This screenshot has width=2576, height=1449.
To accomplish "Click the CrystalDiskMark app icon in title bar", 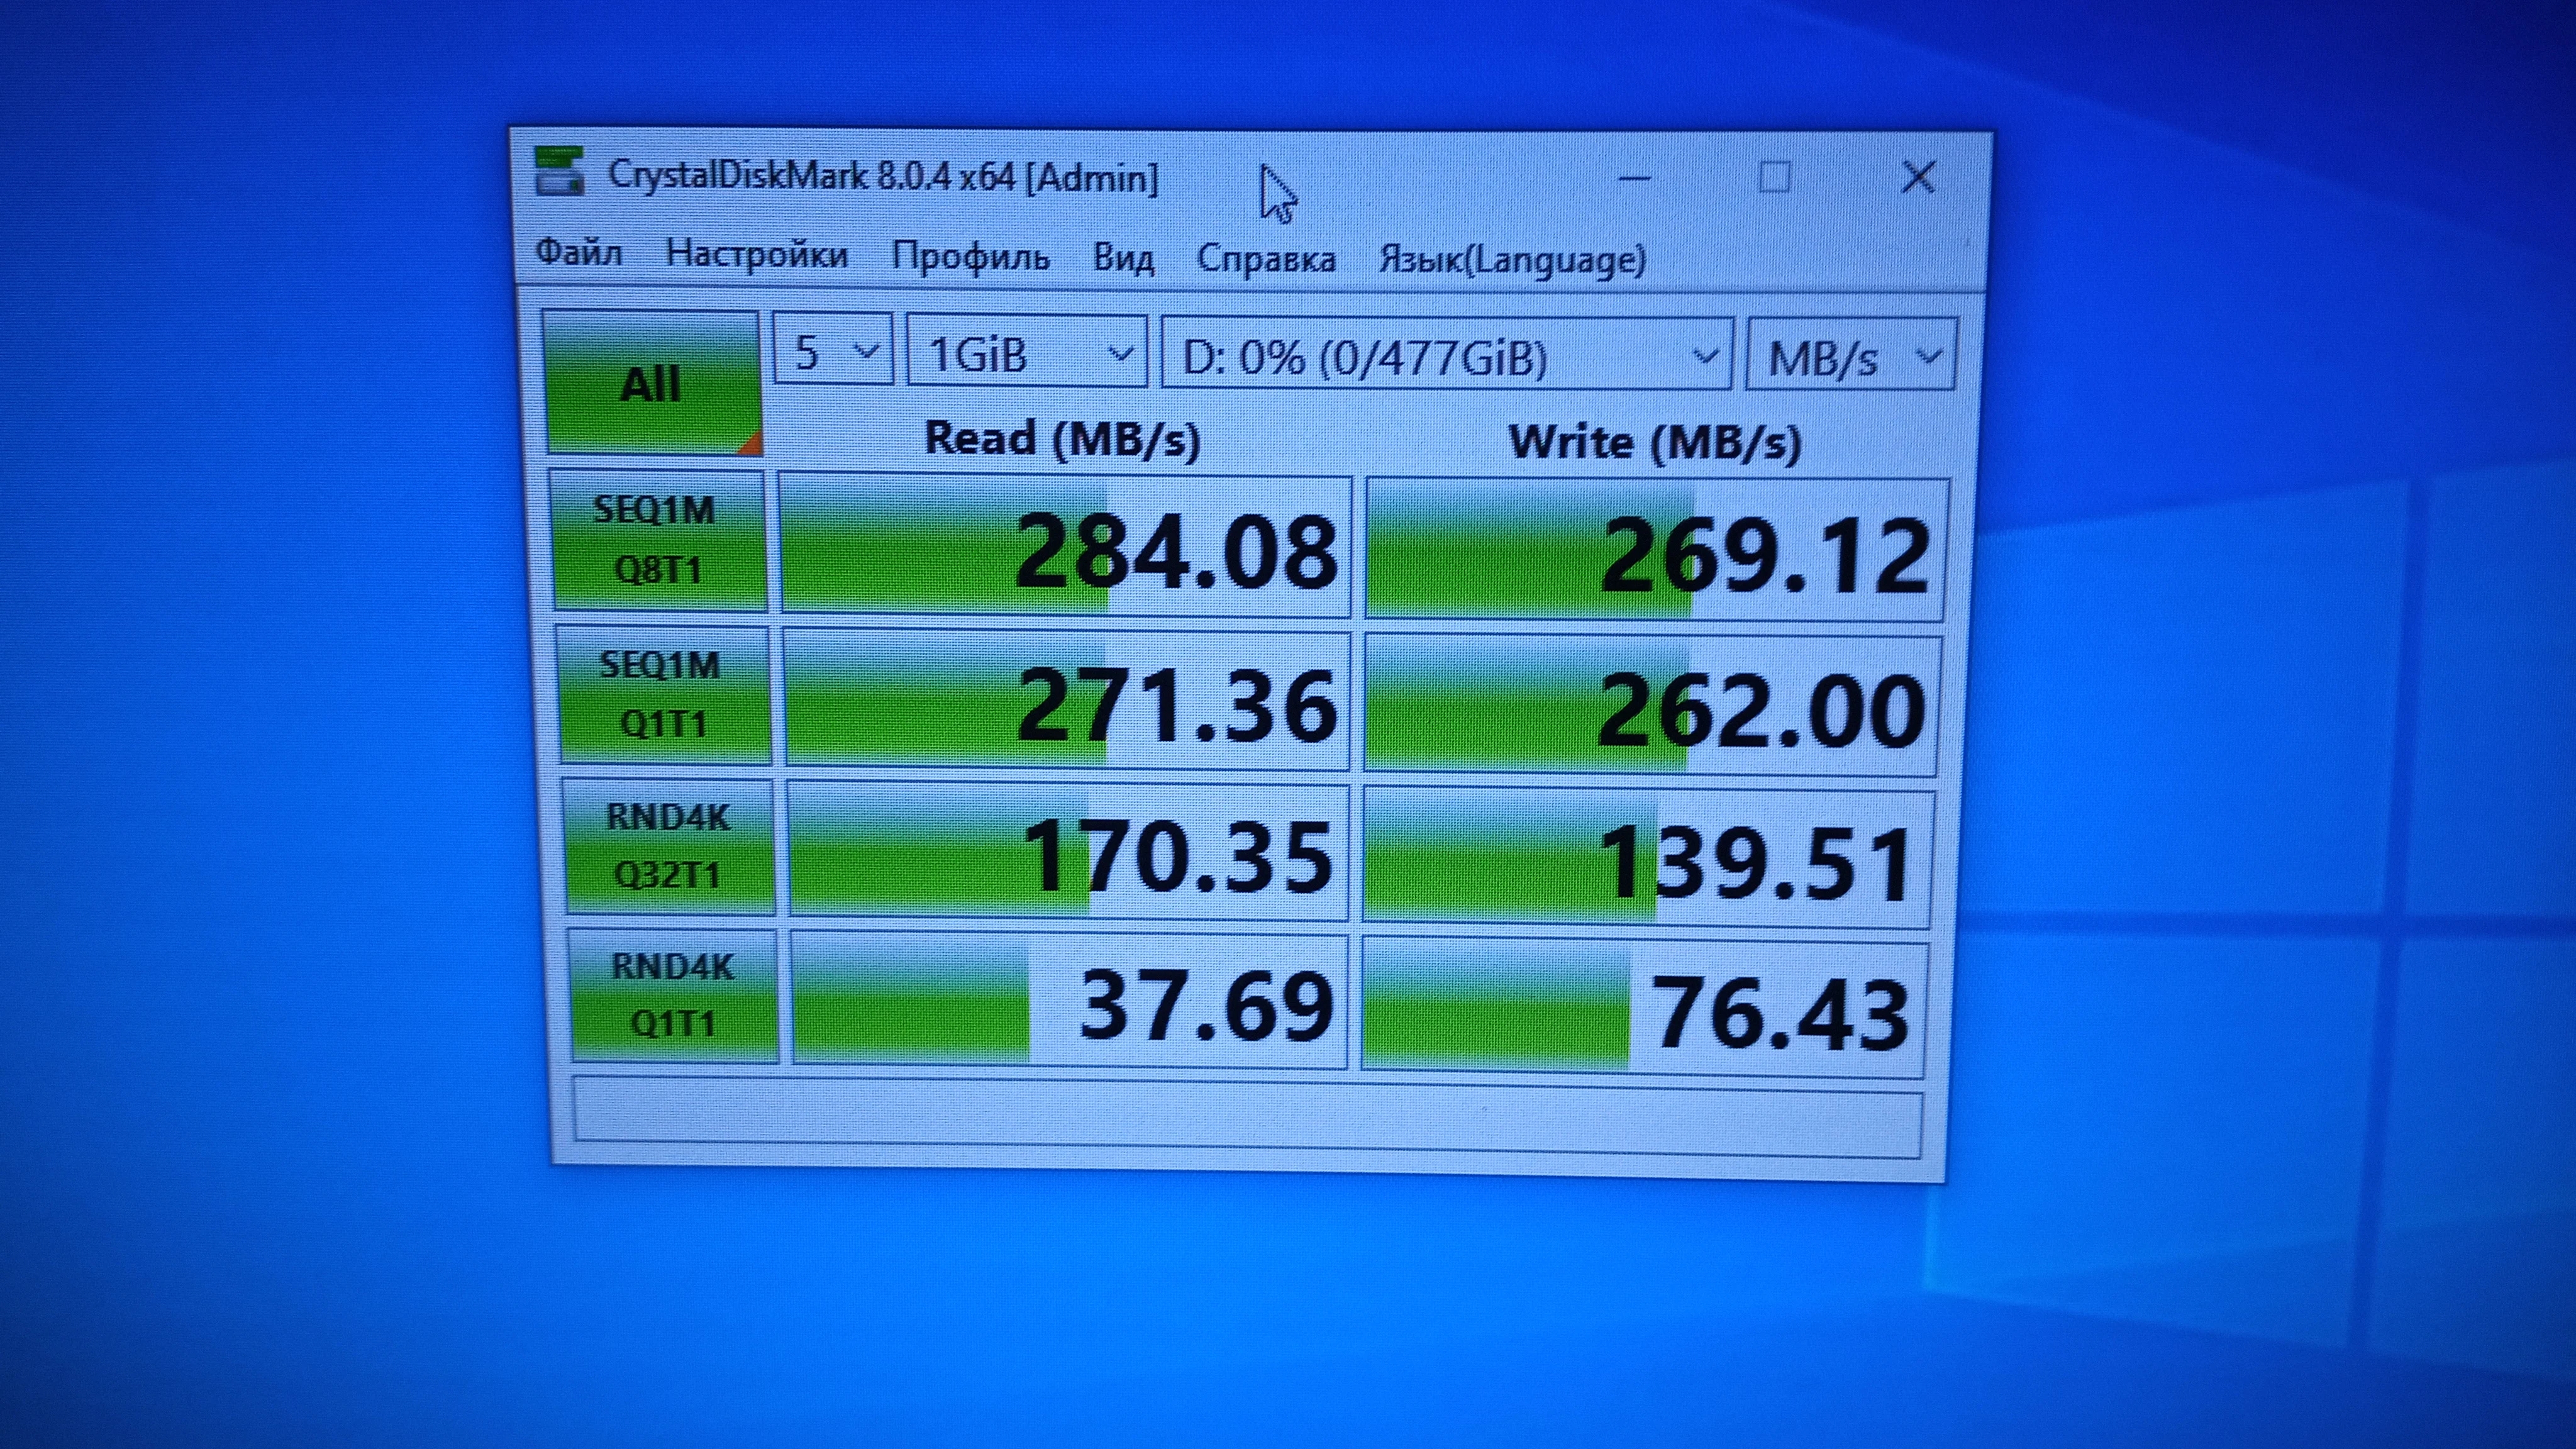I will point(559,171).
